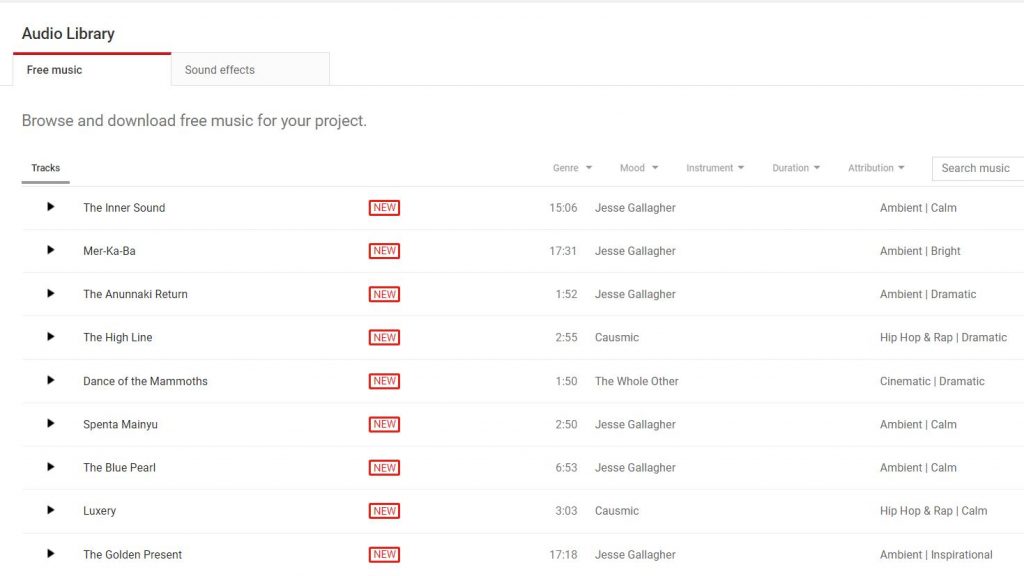This screenshot has height=576, width=1024.
Task: Select the Tracks tab
Action: [x=46, y=168]
